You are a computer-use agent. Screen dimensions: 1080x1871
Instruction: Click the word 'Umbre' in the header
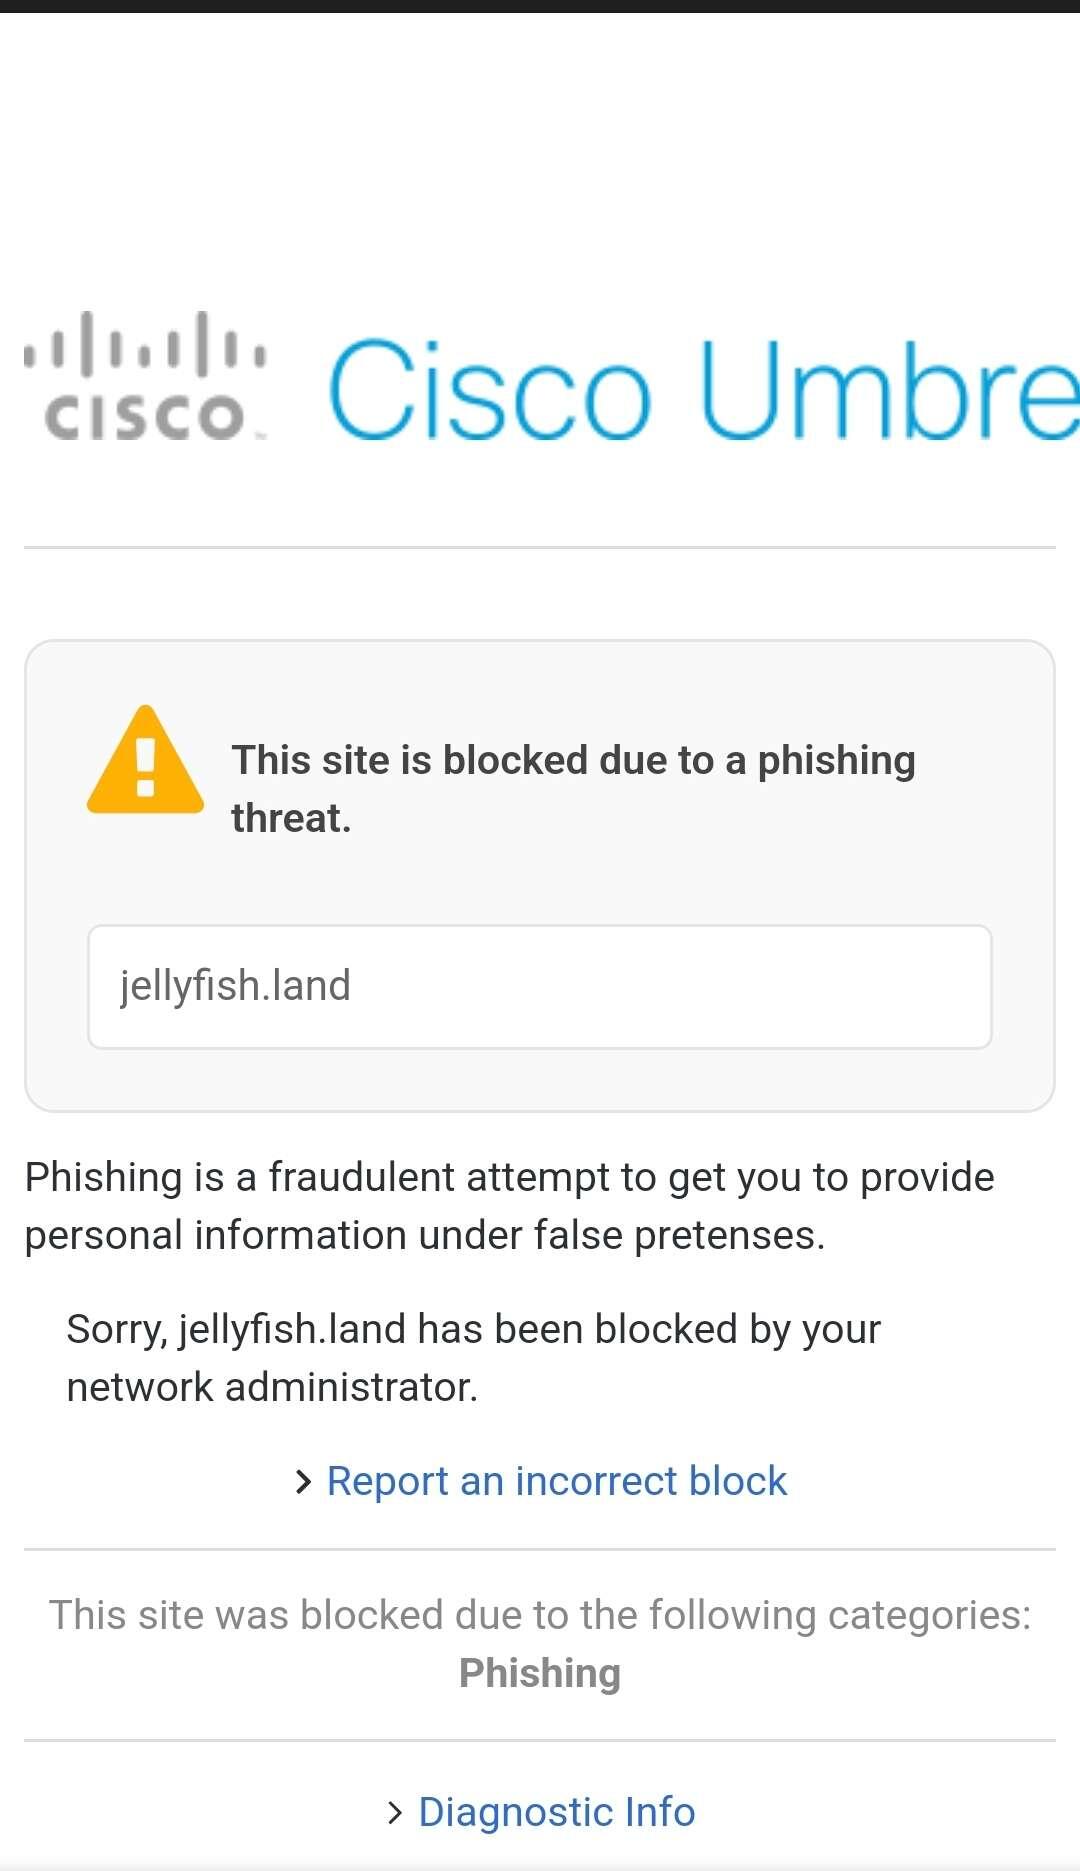(x=890, y=390)
